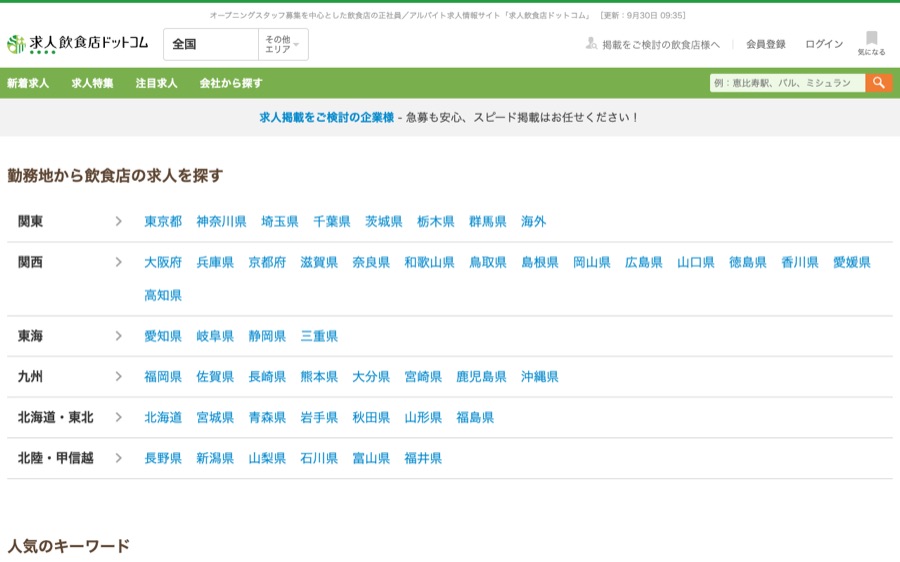The image size is (900, 562).
Task: Select 愛知県 prefecture link
Action: coord(163,336)
